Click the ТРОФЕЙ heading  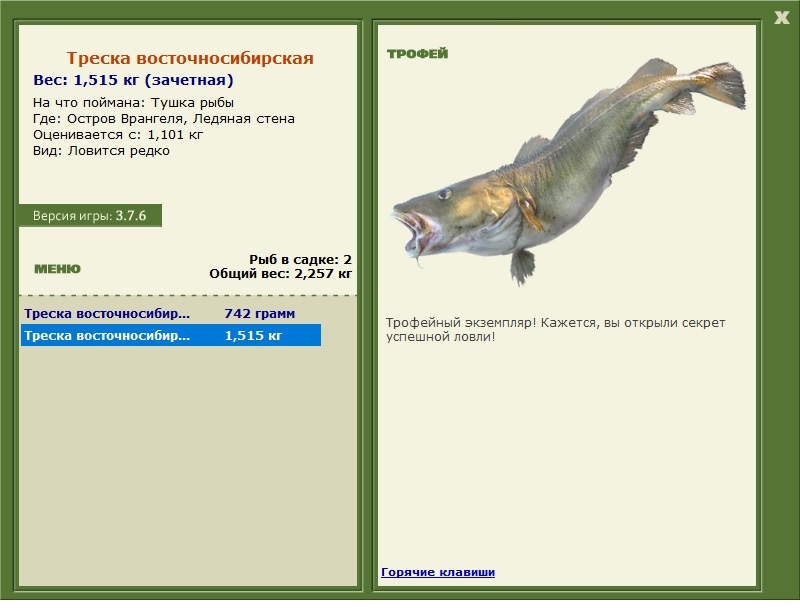pos(417,54)
